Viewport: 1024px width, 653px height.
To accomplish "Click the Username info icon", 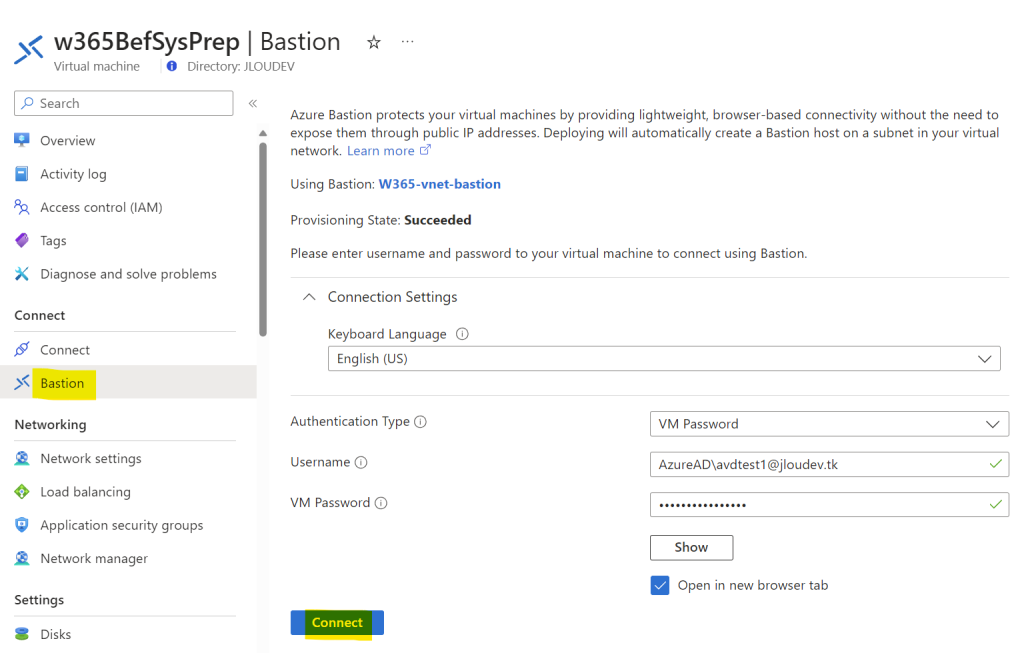I will [361, 462].
